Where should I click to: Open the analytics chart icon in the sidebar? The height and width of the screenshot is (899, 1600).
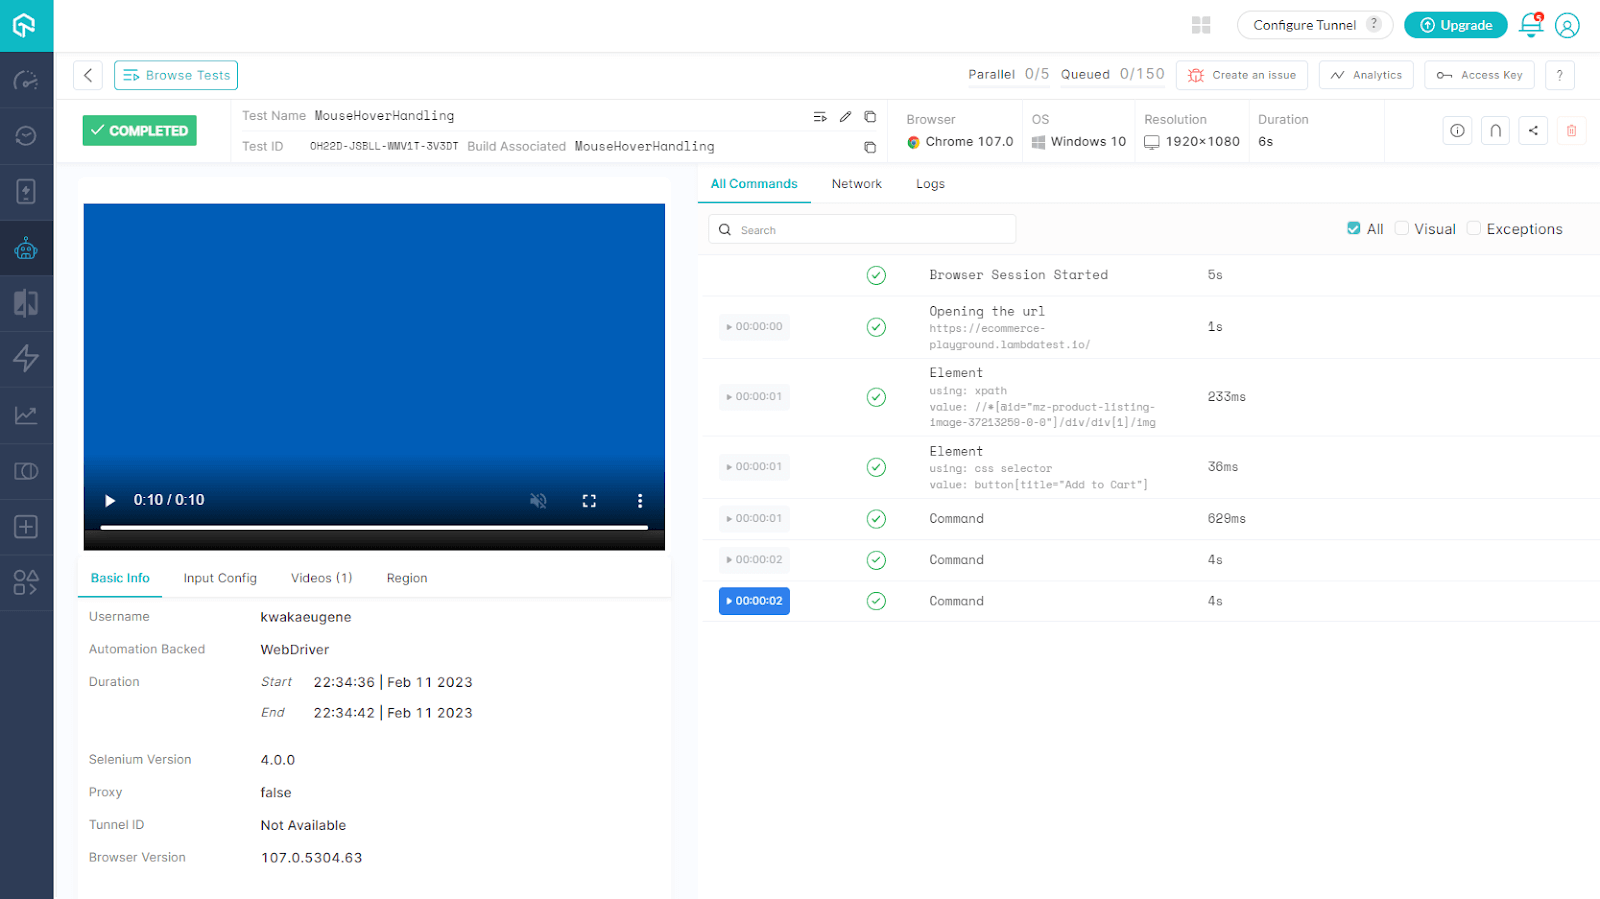26,415
